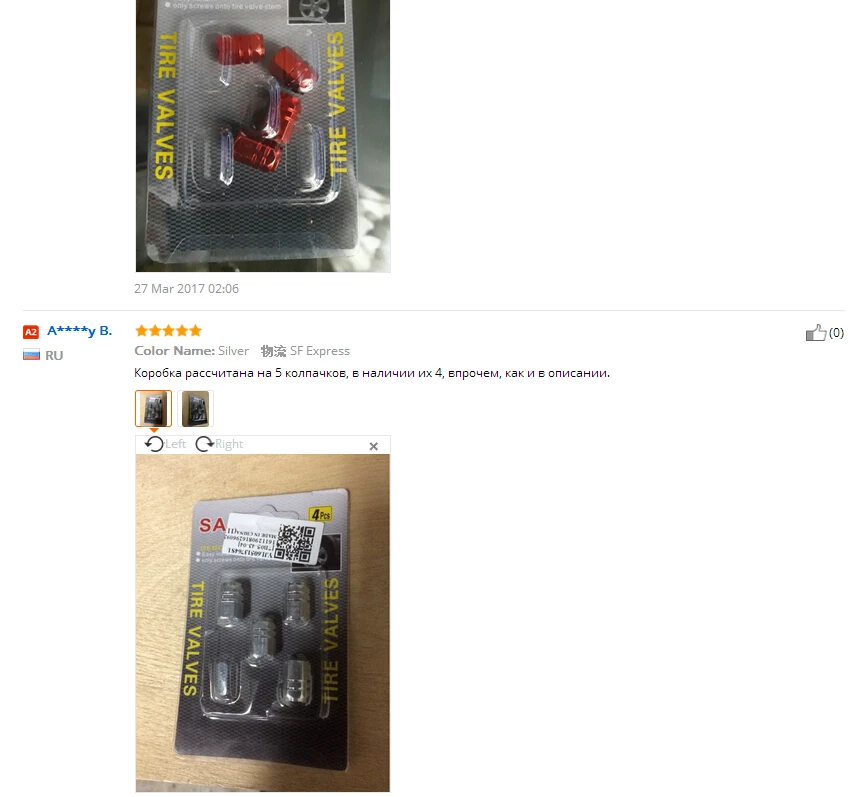Click the Russian flag icon
This screenshot has width=868, height=797.
coord(32,355)
